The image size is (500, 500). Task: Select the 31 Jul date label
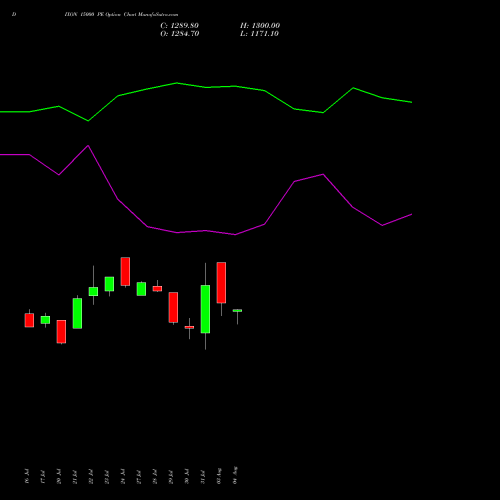click(x=203, y=477)
